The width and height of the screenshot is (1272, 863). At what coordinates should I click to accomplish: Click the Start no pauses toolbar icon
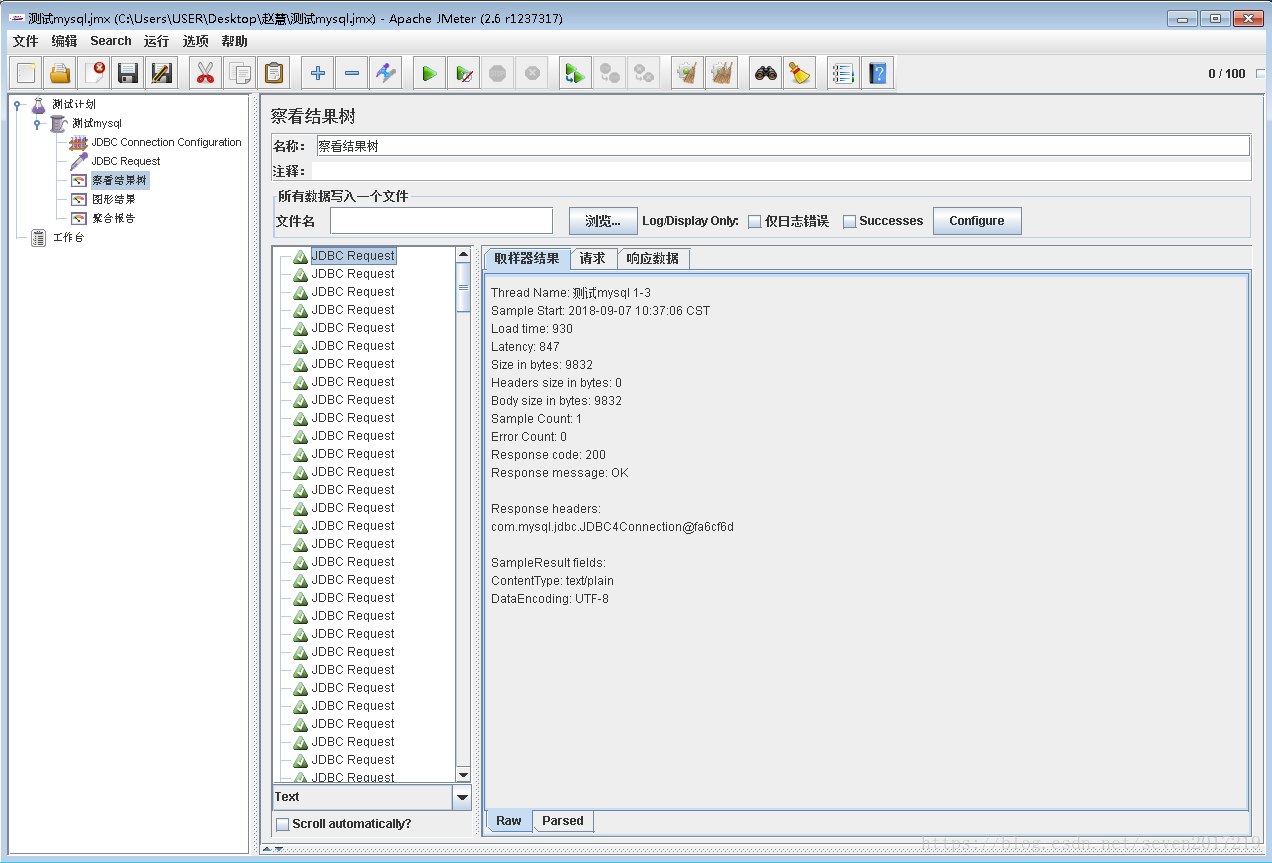point(464,73)
